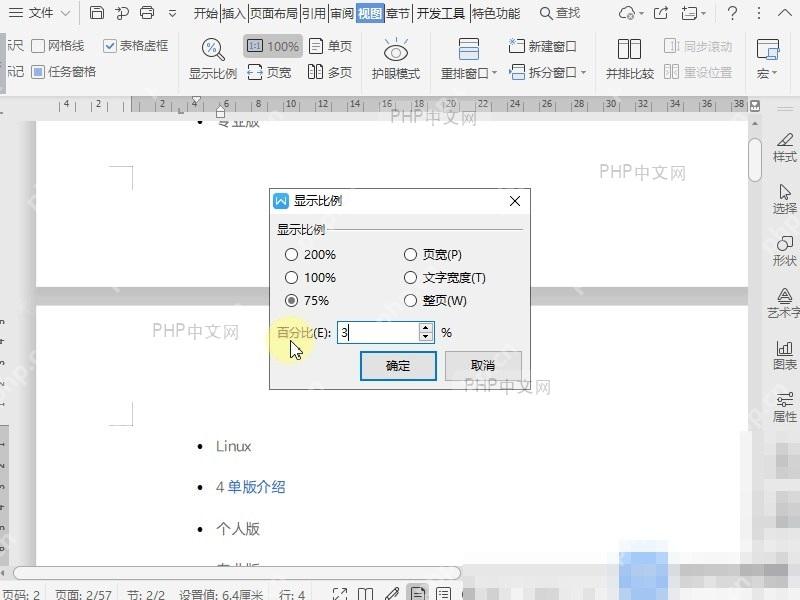Close the 显示比例 dialog
Viewport: 800px width, 600px height.
[515, 201]
